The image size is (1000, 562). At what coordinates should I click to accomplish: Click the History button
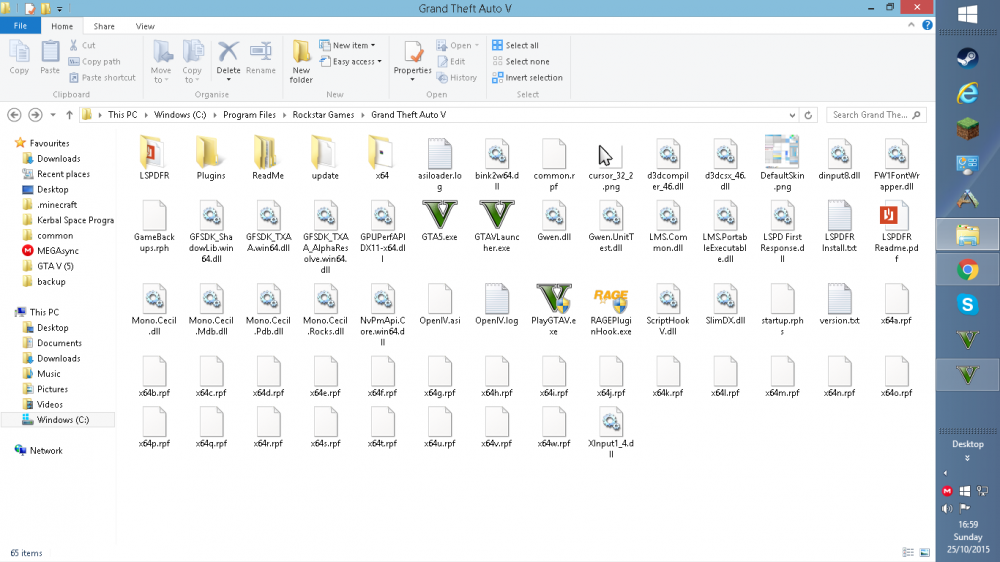[457, 77]
